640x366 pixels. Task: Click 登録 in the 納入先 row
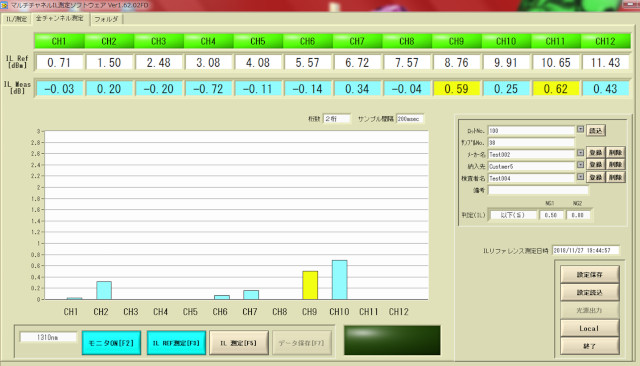coord(596,164)
